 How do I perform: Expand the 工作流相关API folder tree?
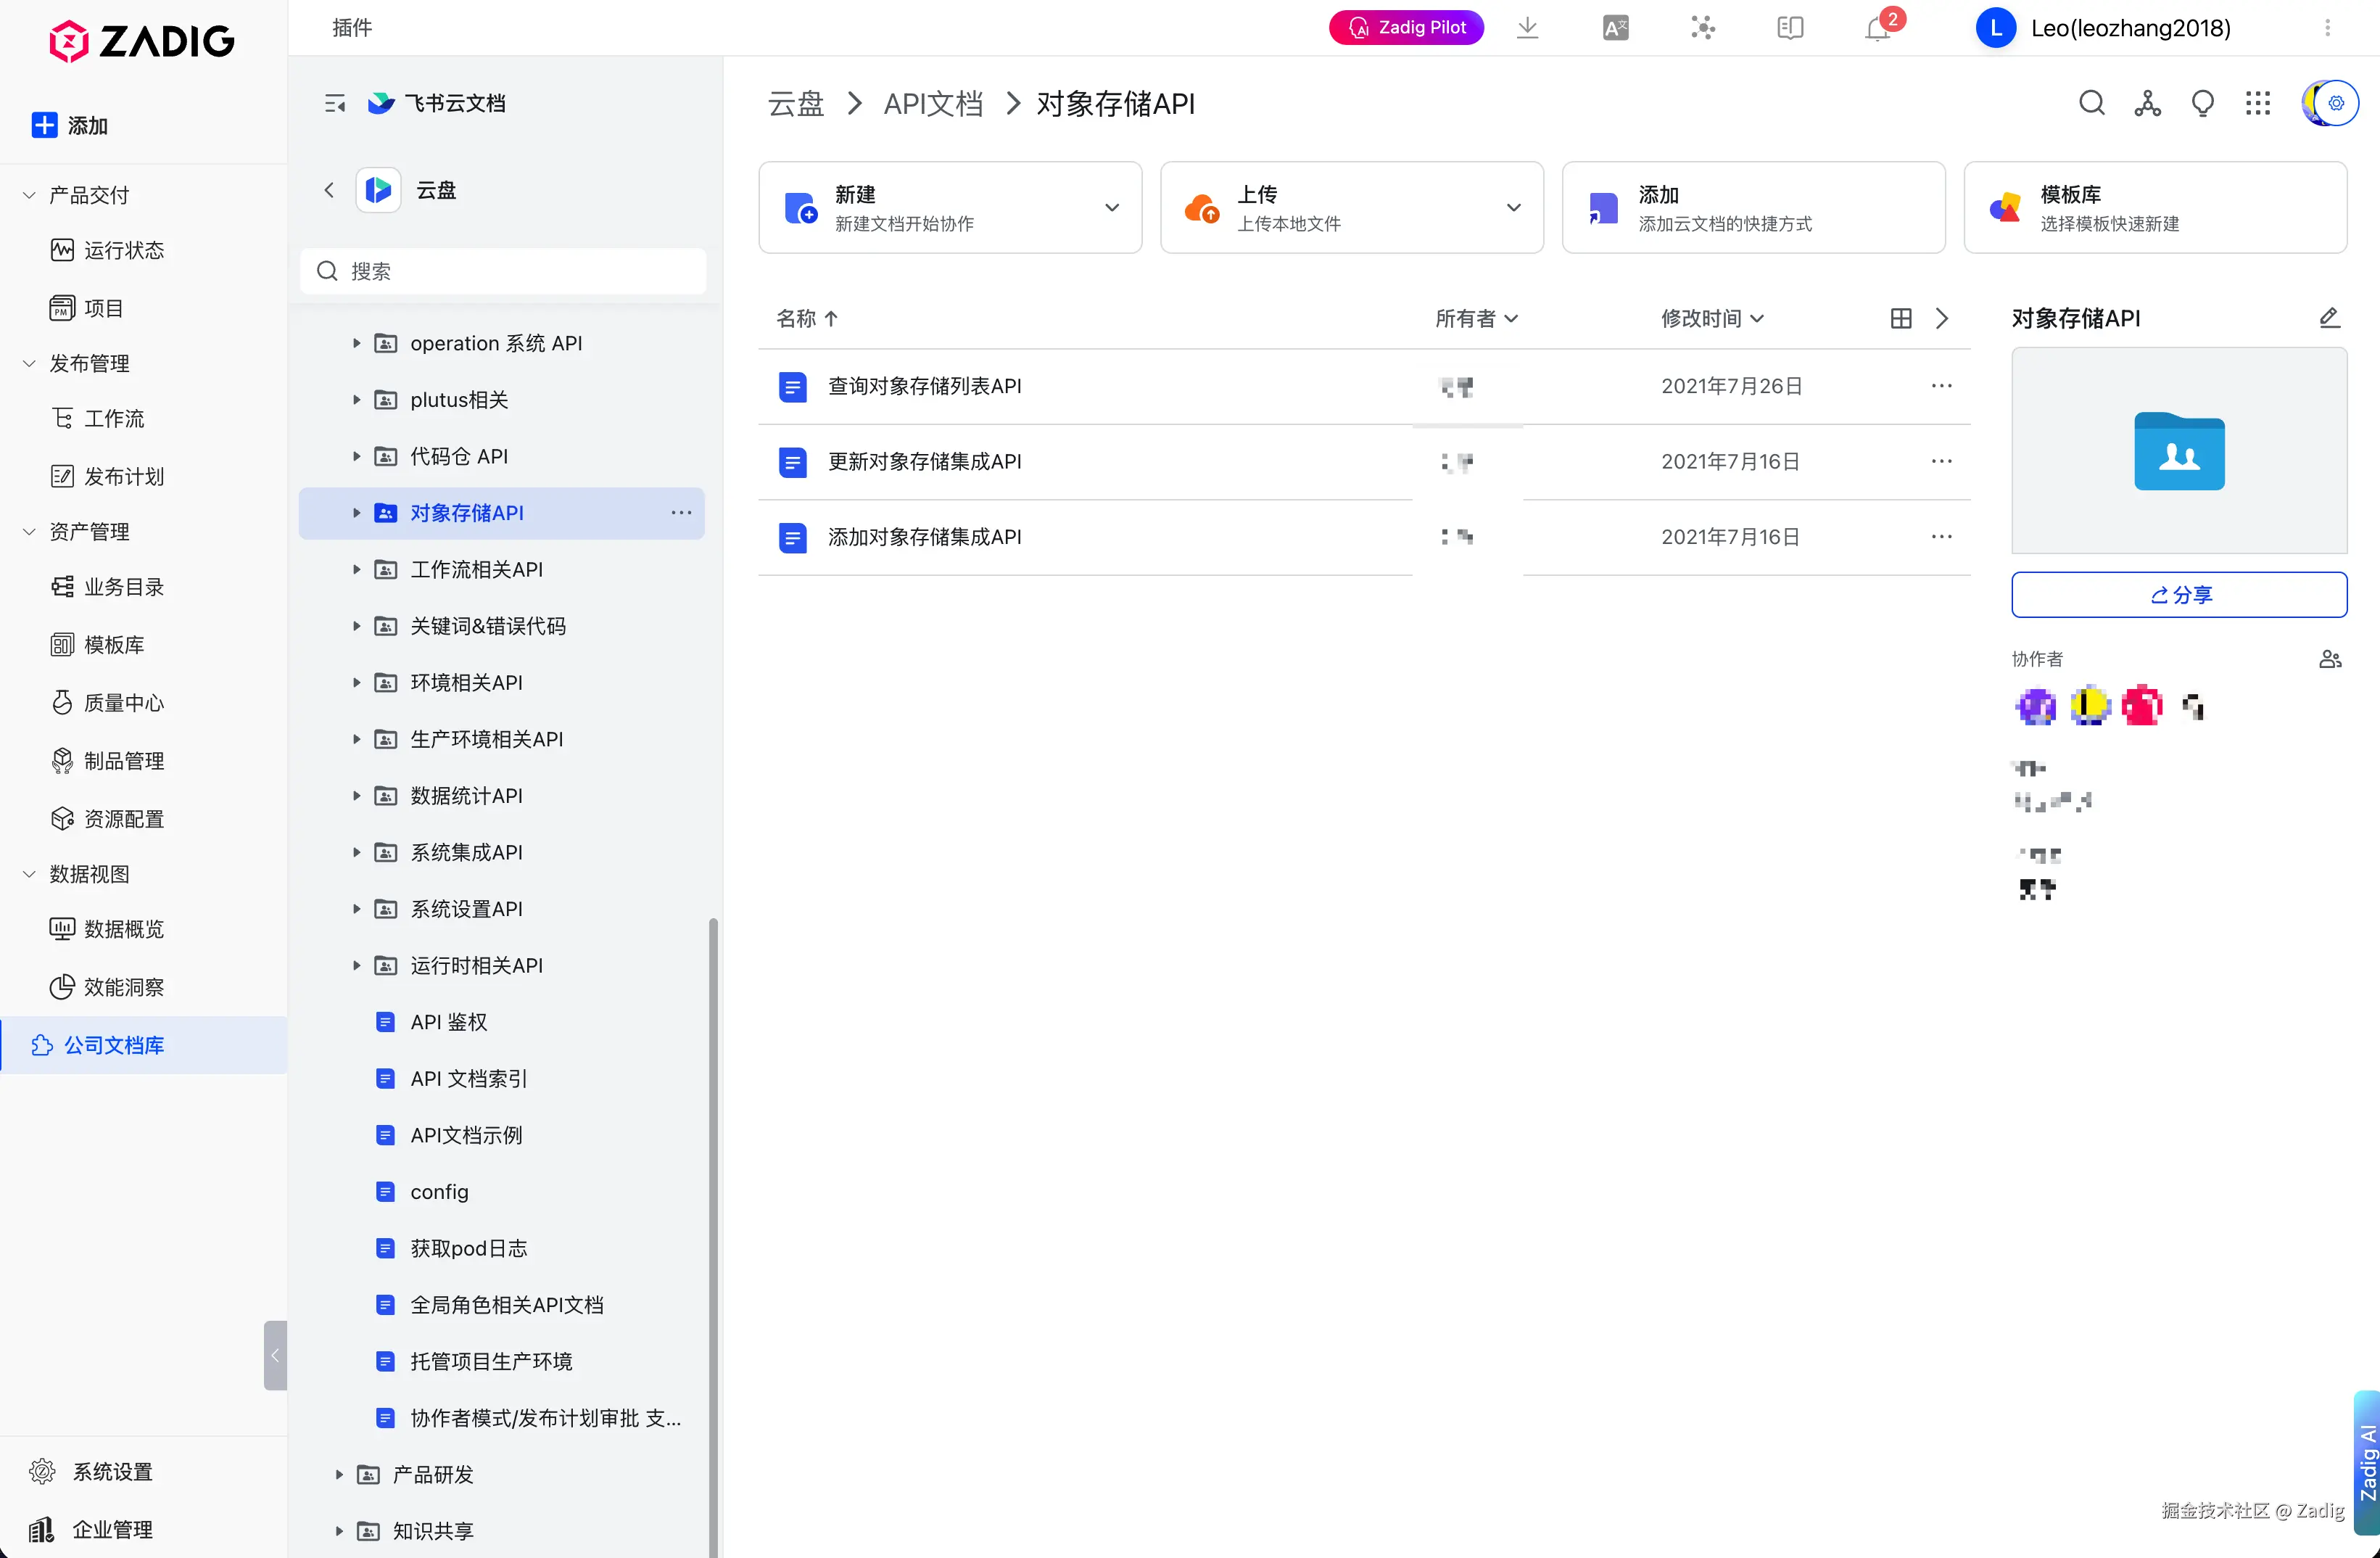tap(356, 569)
